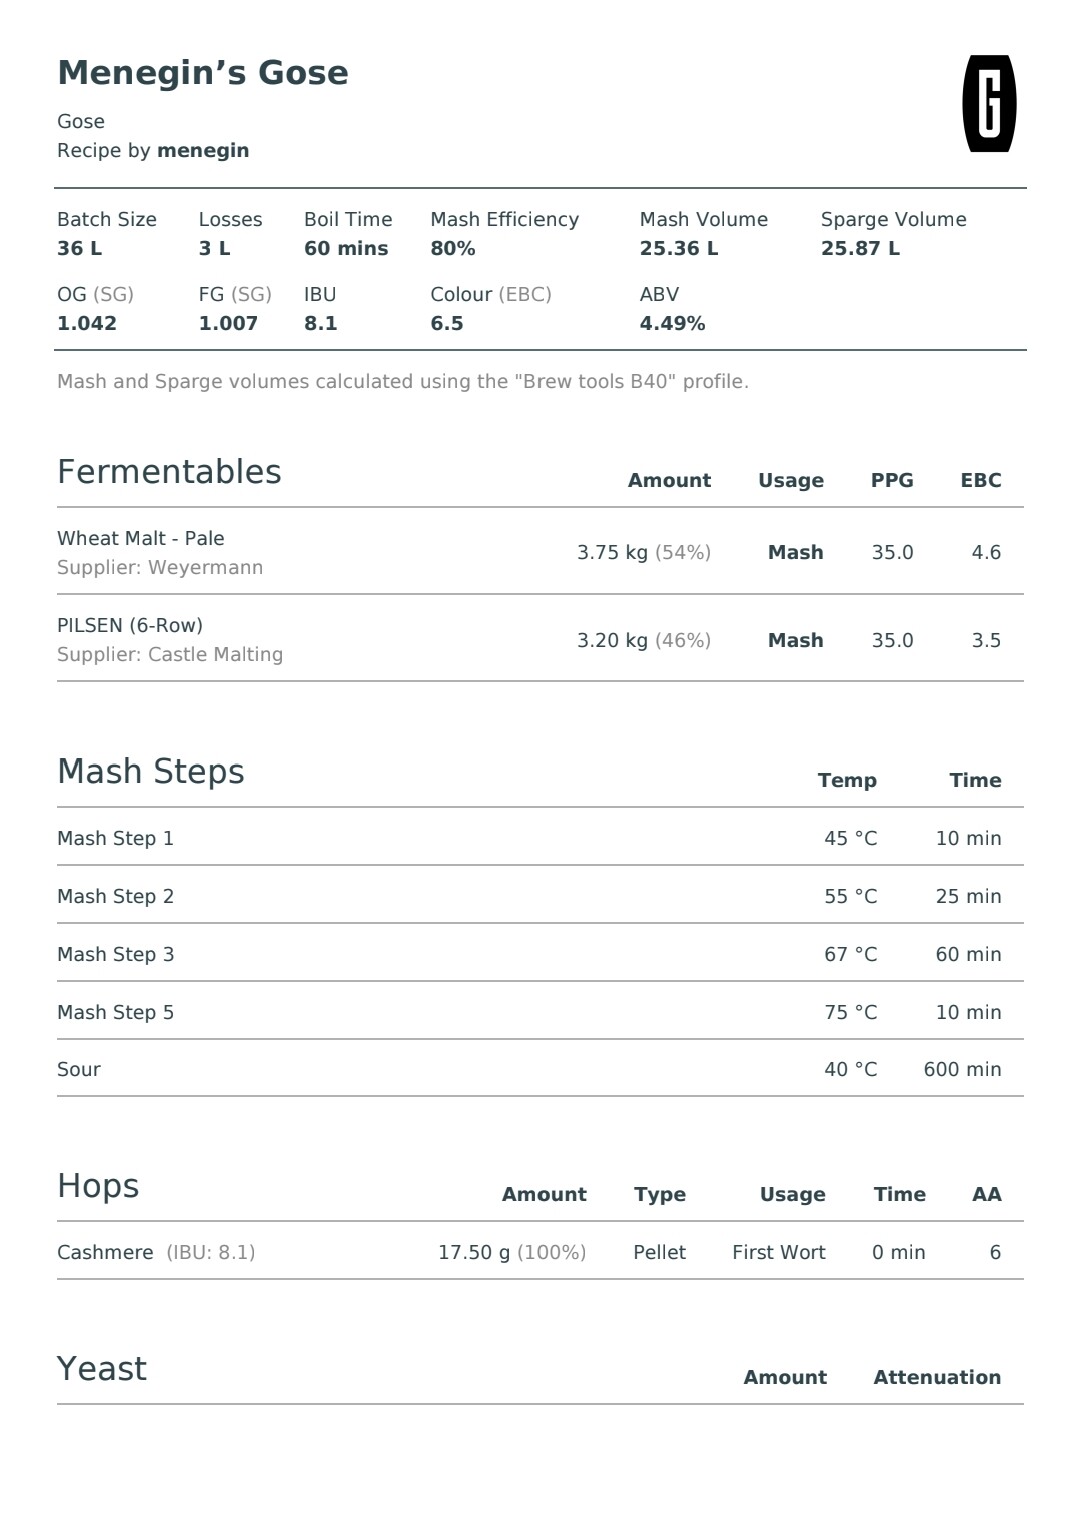Click the ABV 4.49% value
This screenshot has width=1080, height=1527.
pos(673,323)
